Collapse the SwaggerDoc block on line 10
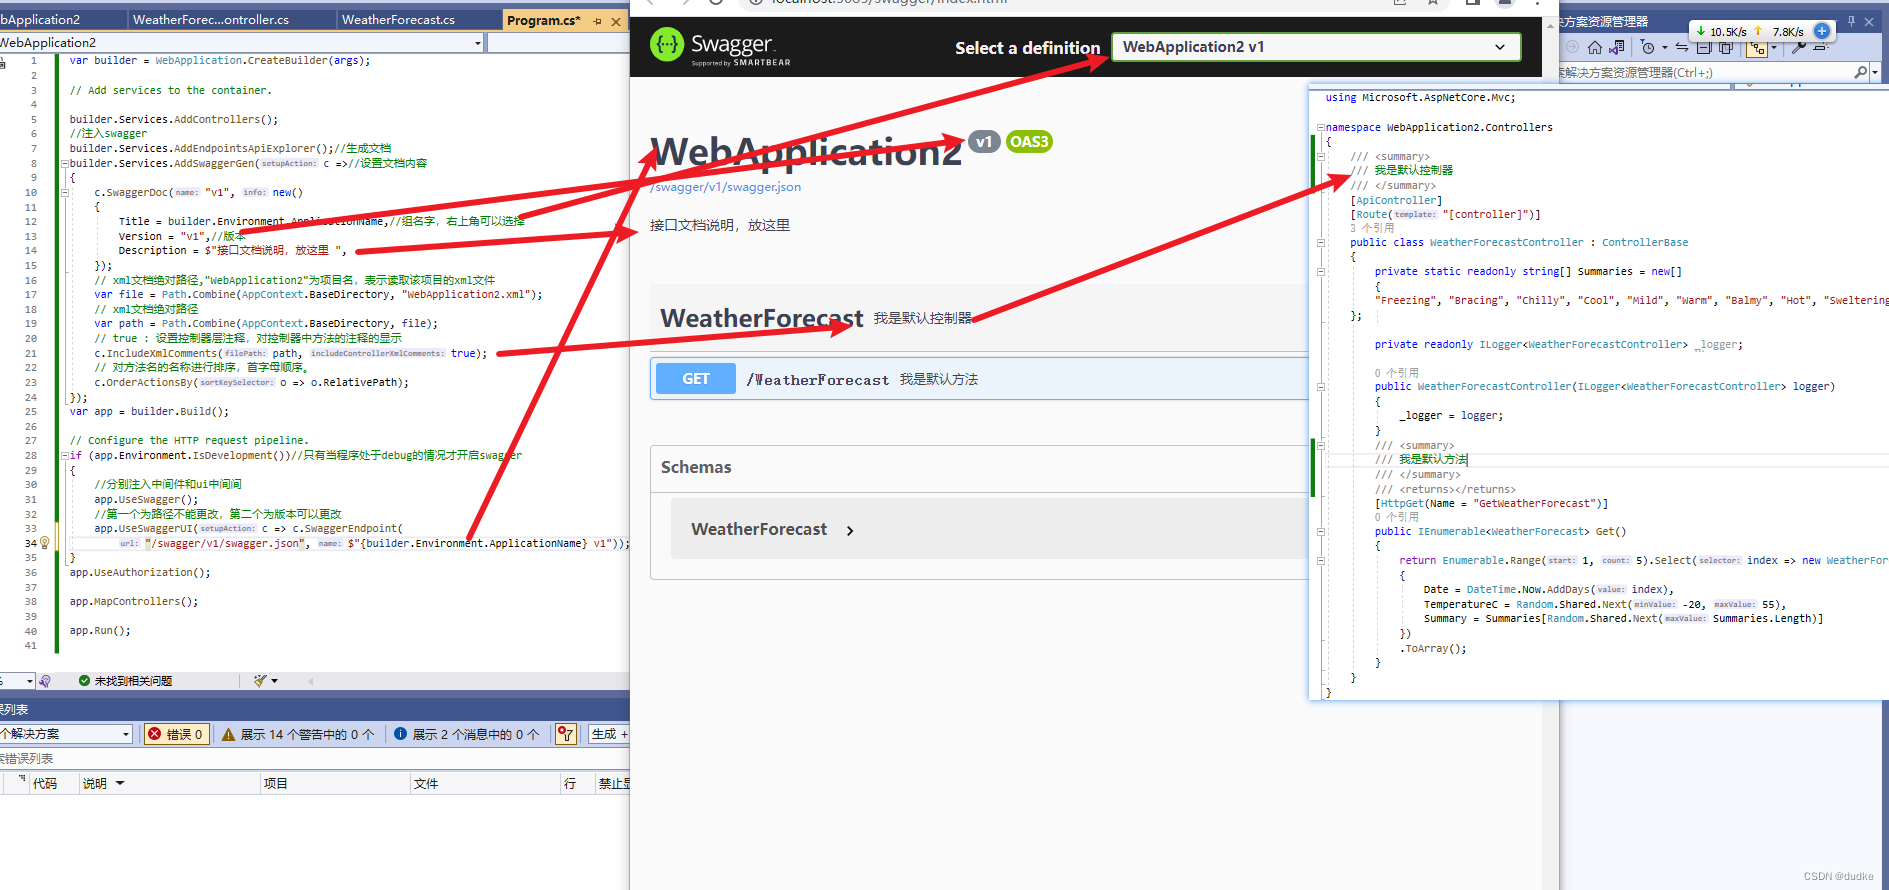Viewport: 1889px width, 890px height. click(65, 192)
